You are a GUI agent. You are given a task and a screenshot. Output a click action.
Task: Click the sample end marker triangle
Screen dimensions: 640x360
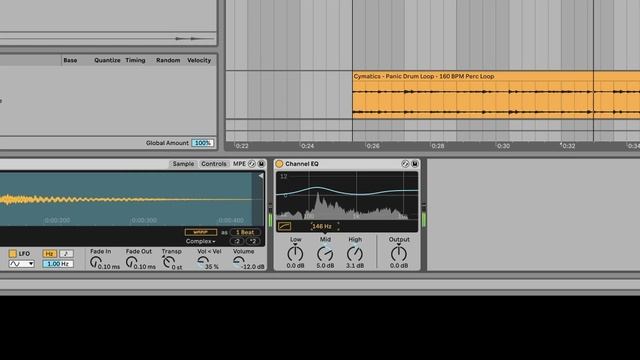[260, 176]
